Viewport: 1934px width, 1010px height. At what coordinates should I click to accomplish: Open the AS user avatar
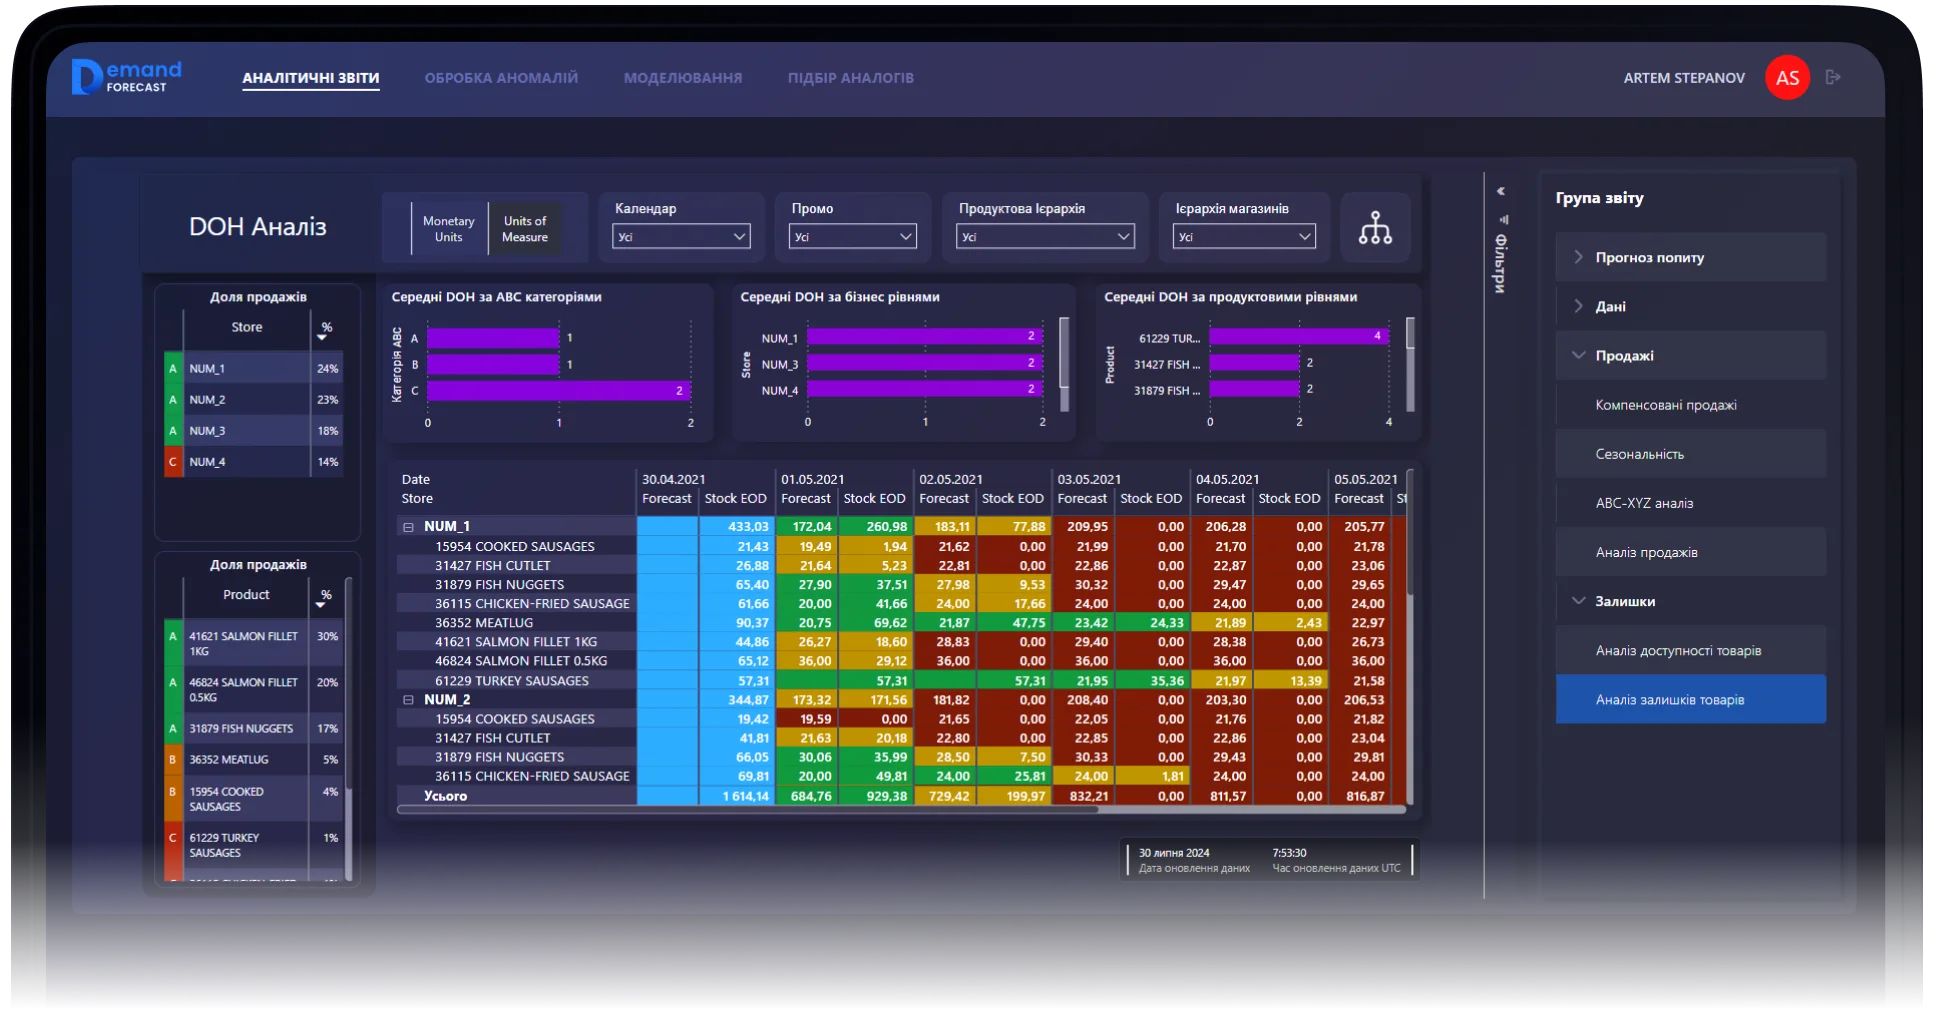(1787, 78)
